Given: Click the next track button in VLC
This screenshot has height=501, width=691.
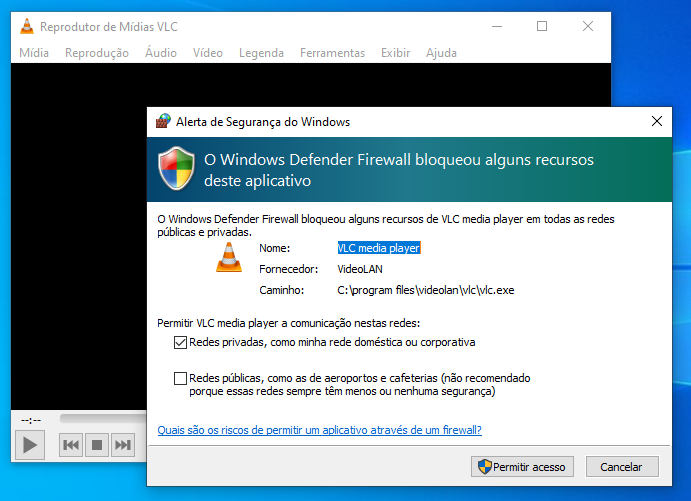Looking at the screenshot, I should 123,445.
